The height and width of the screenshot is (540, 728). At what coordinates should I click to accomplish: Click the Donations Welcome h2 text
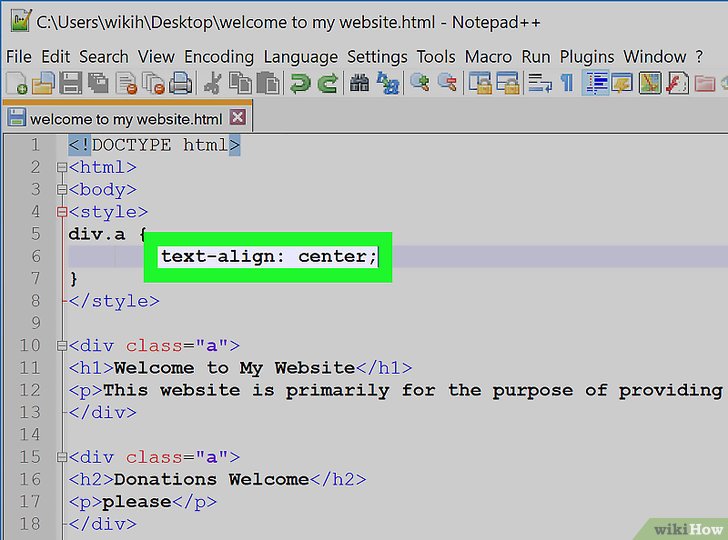(211, 479)
